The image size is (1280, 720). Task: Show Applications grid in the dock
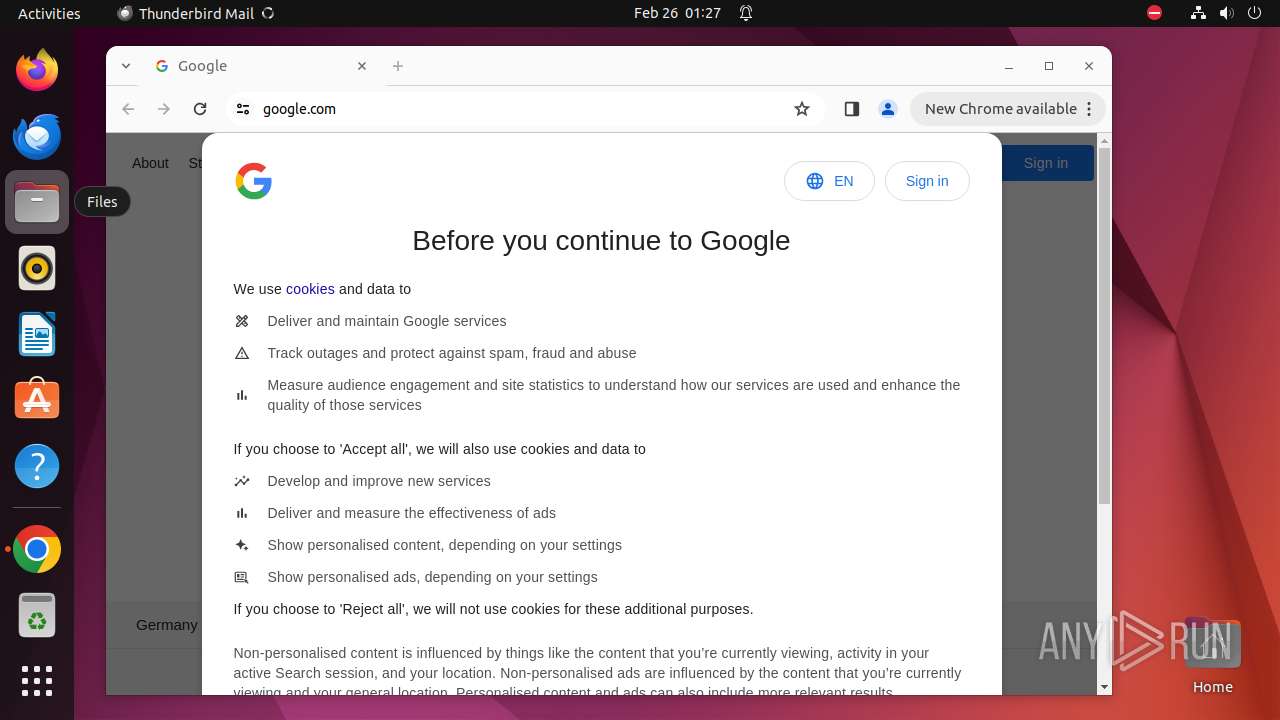pos(37,681)
